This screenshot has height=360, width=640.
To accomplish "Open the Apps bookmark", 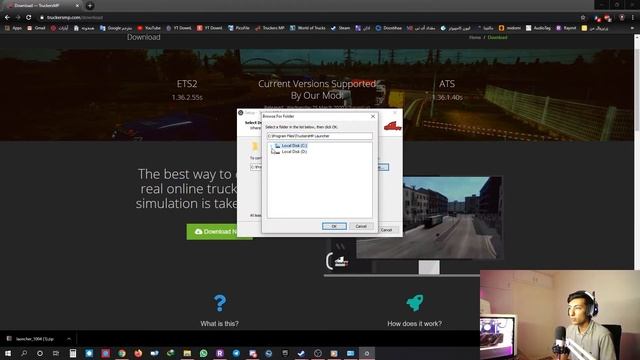I will (x=13, y=28).
